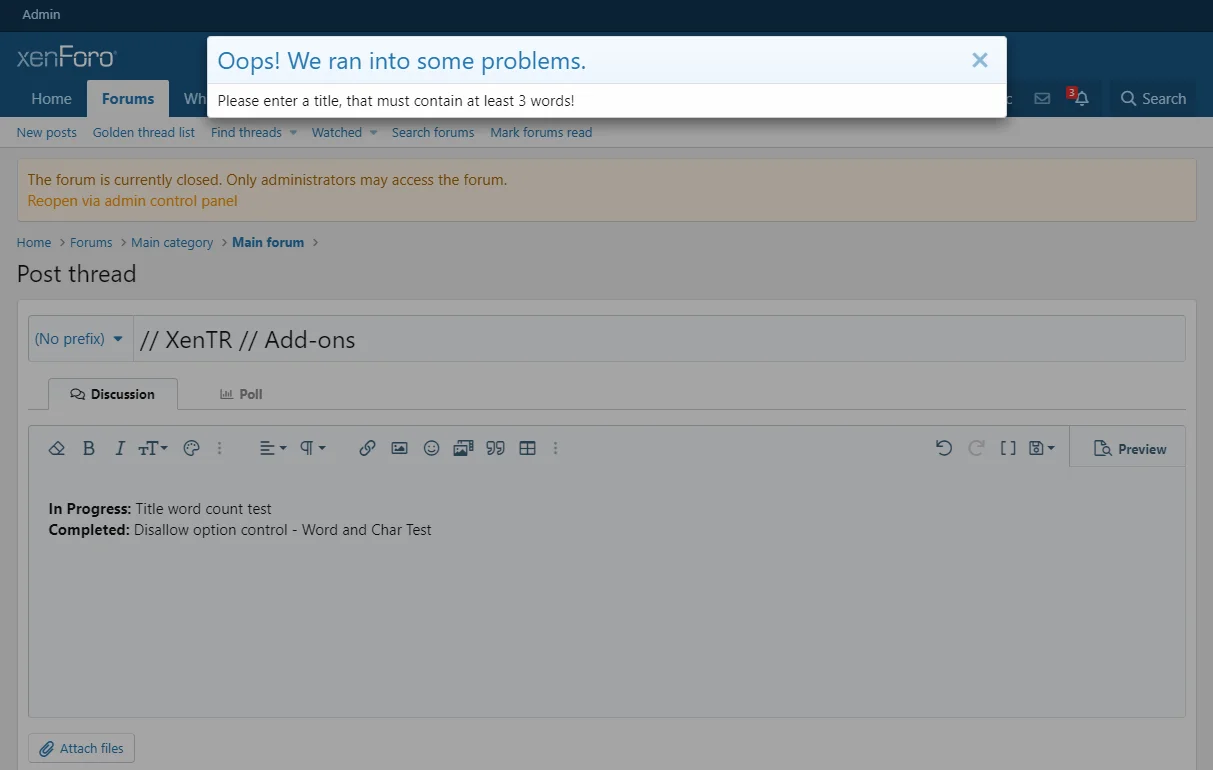Click the XenForo logo
Screen dimensions: 1213x770
(66, 58)
